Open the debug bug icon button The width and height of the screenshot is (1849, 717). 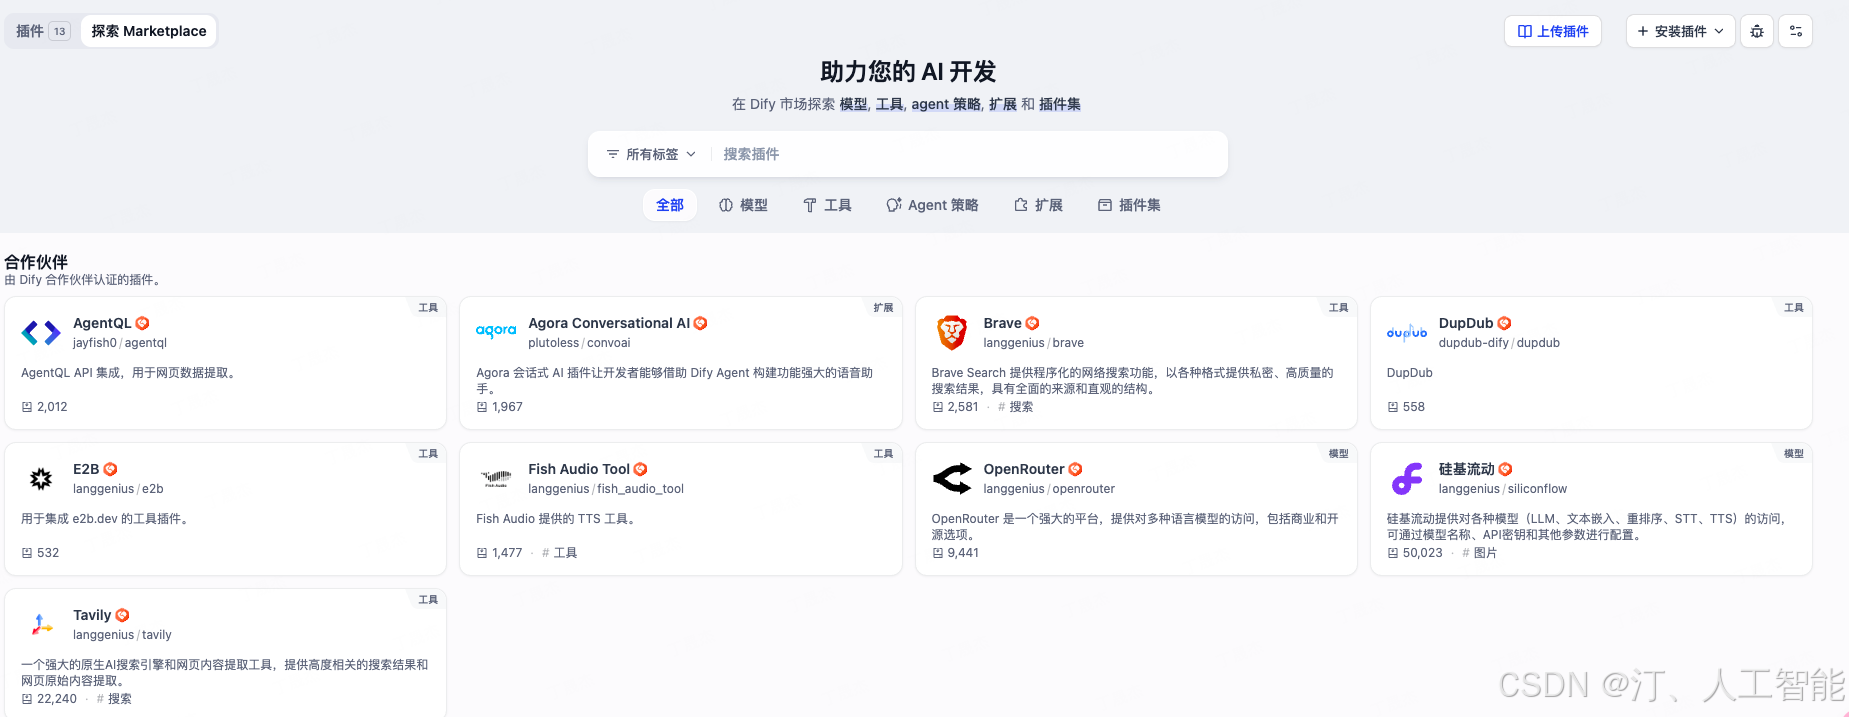click(x=1757, y=31)
